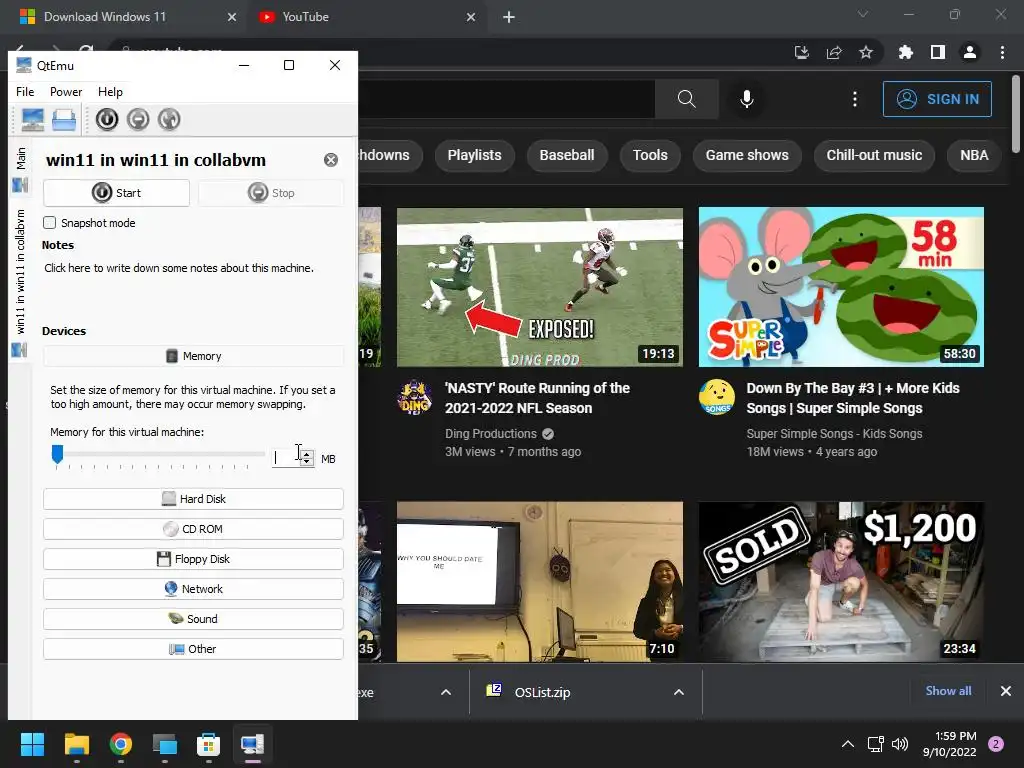
Task: Expand OSList.zip download options chevron
Action: [x=679, y=692]
